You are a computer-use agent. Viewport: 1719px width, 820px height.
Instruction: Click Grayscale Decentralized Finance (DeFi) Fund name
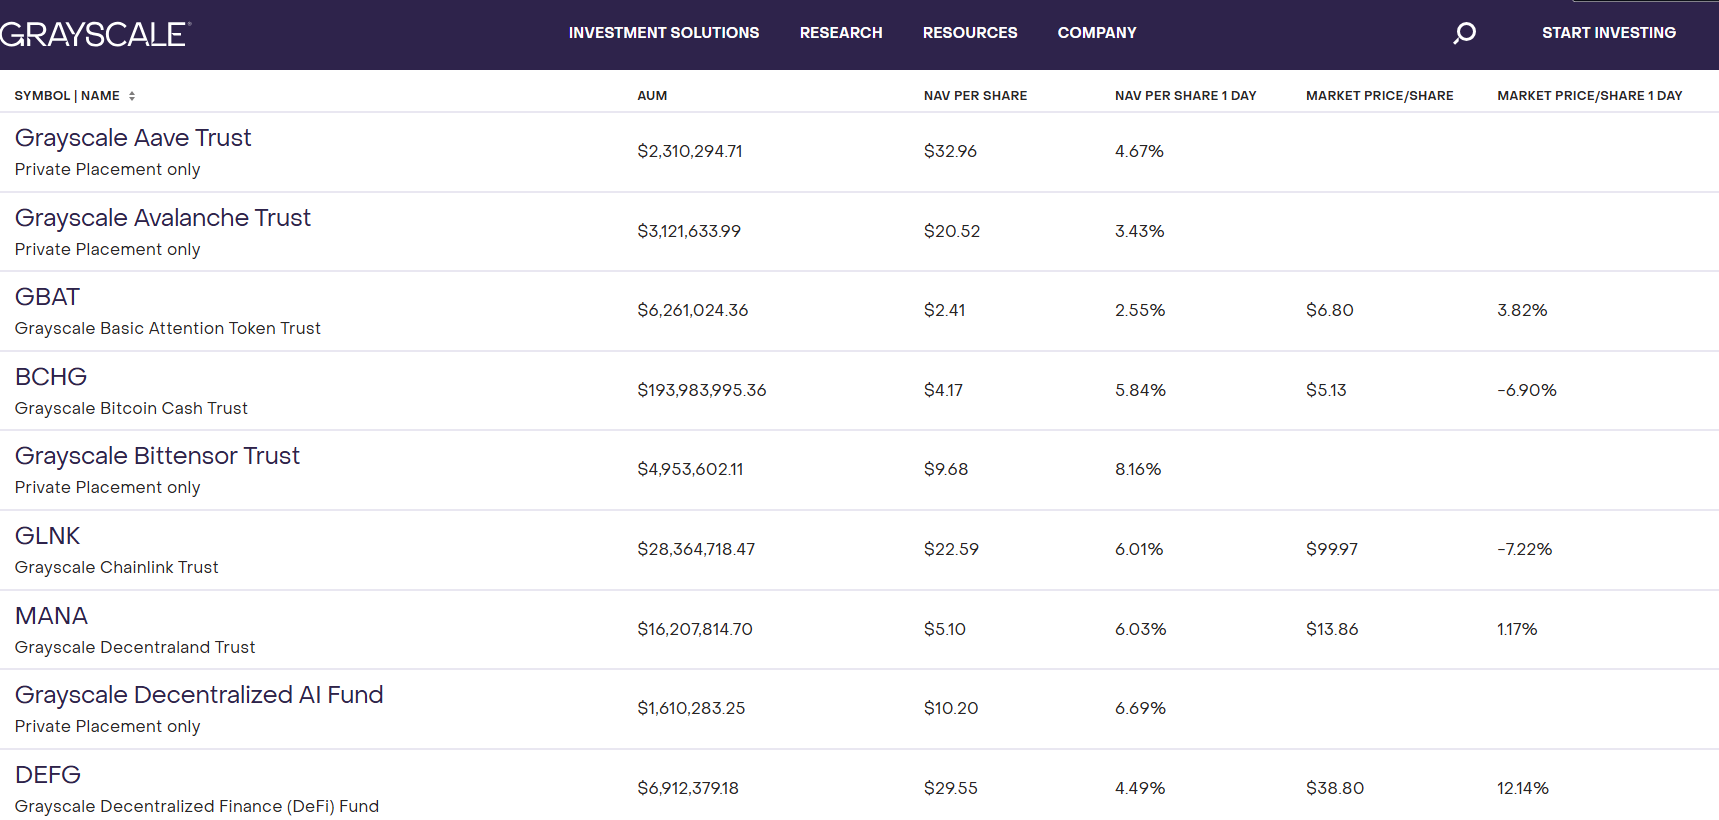(197, 806)
